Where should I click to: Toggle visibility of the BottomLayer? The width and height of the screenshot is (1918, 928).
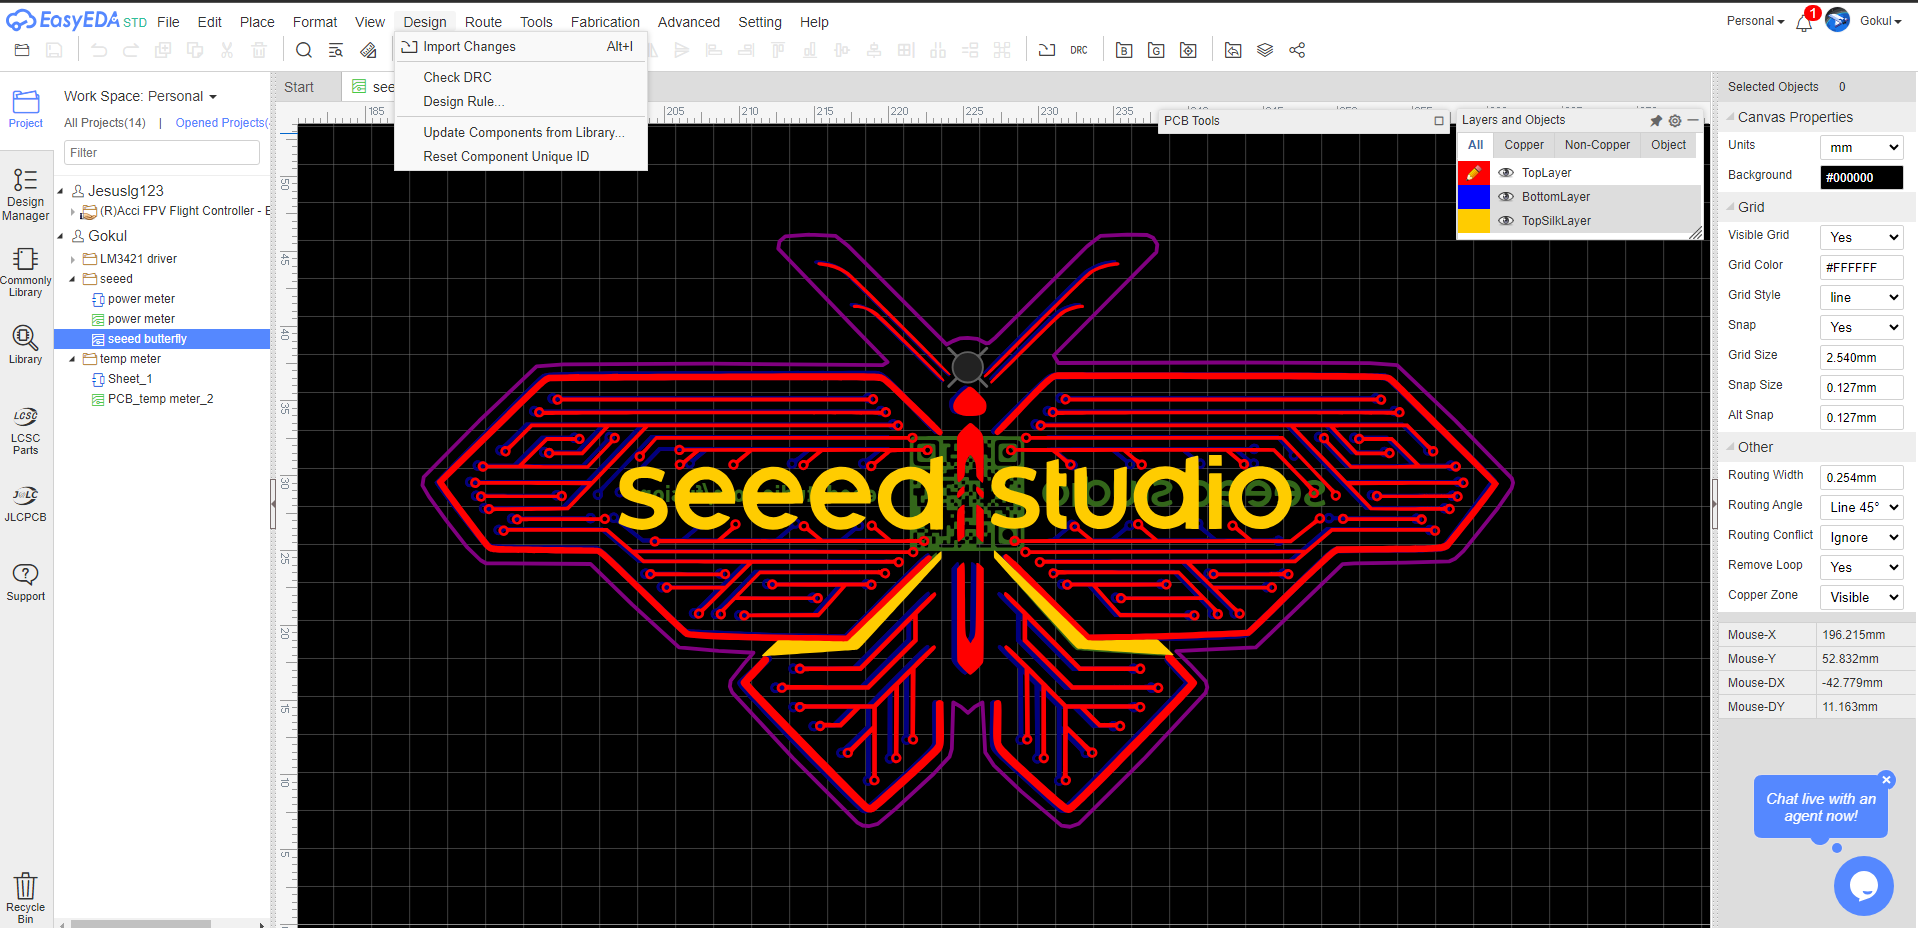(x=1506, y=197)
